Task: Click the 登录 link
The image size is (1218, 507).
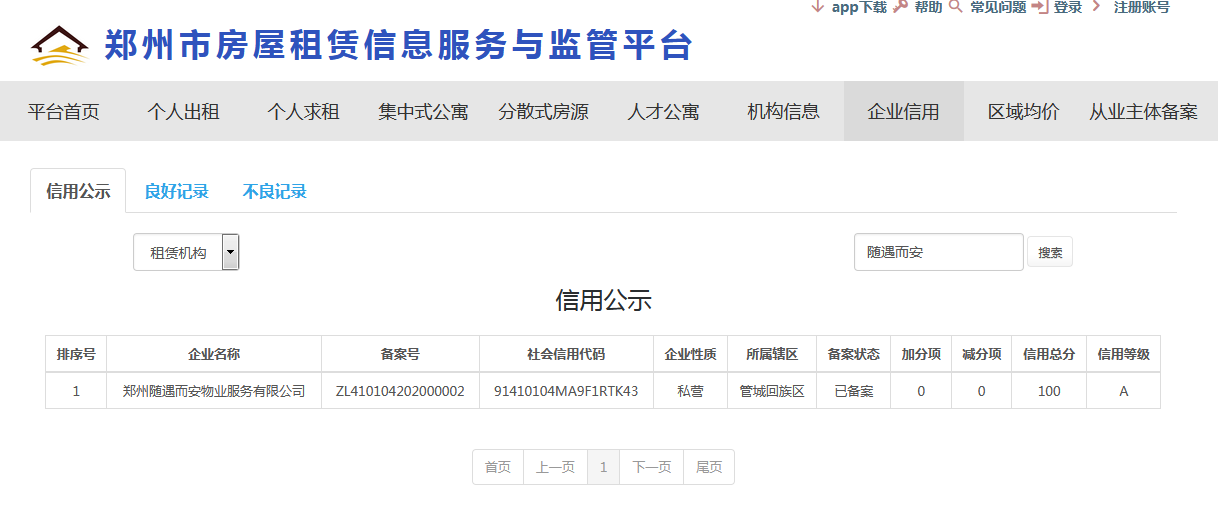Action: 1068,7
